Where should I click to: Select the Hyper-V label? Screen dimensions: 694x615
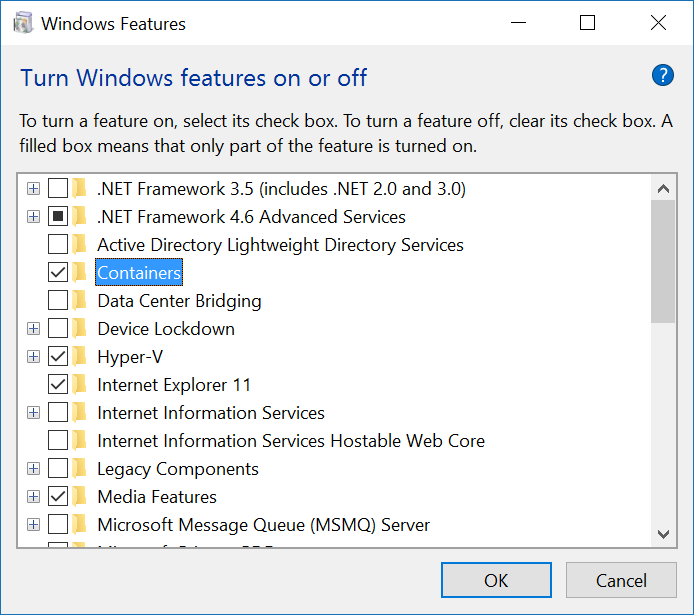(130, 357)
